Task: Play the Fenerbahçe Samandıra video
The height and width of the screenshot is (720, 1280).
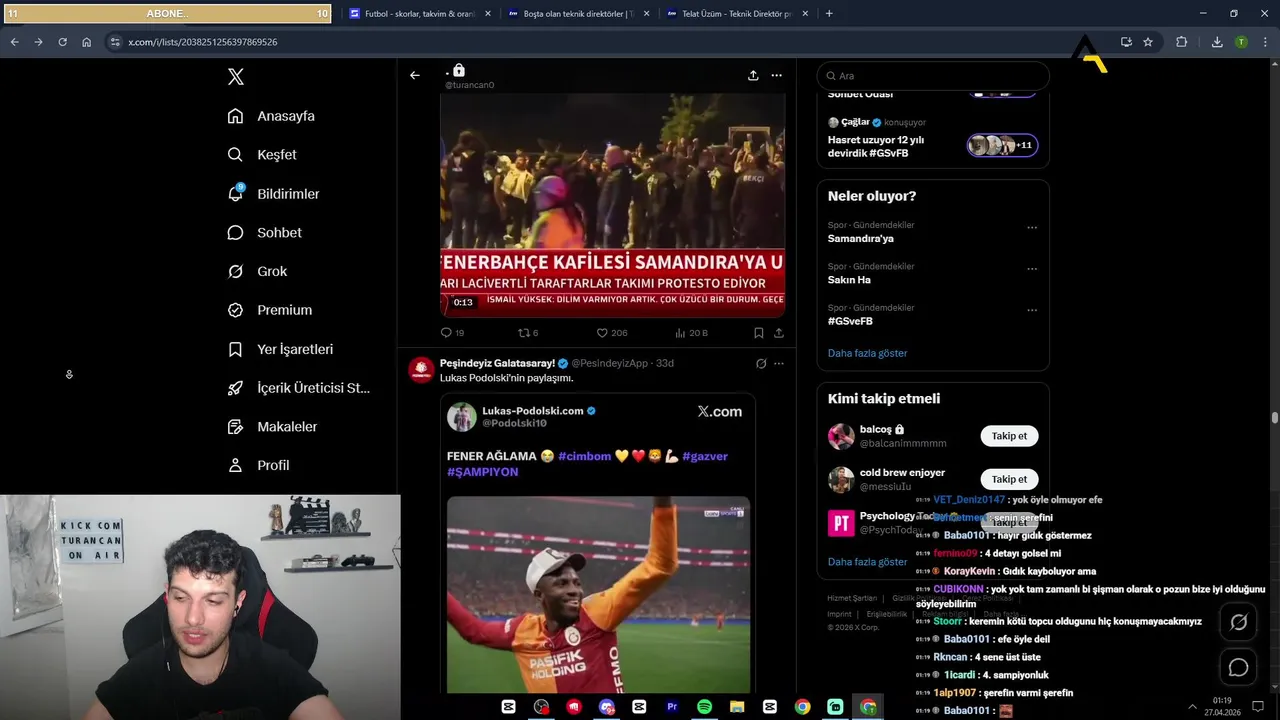Action: (612, 205)
